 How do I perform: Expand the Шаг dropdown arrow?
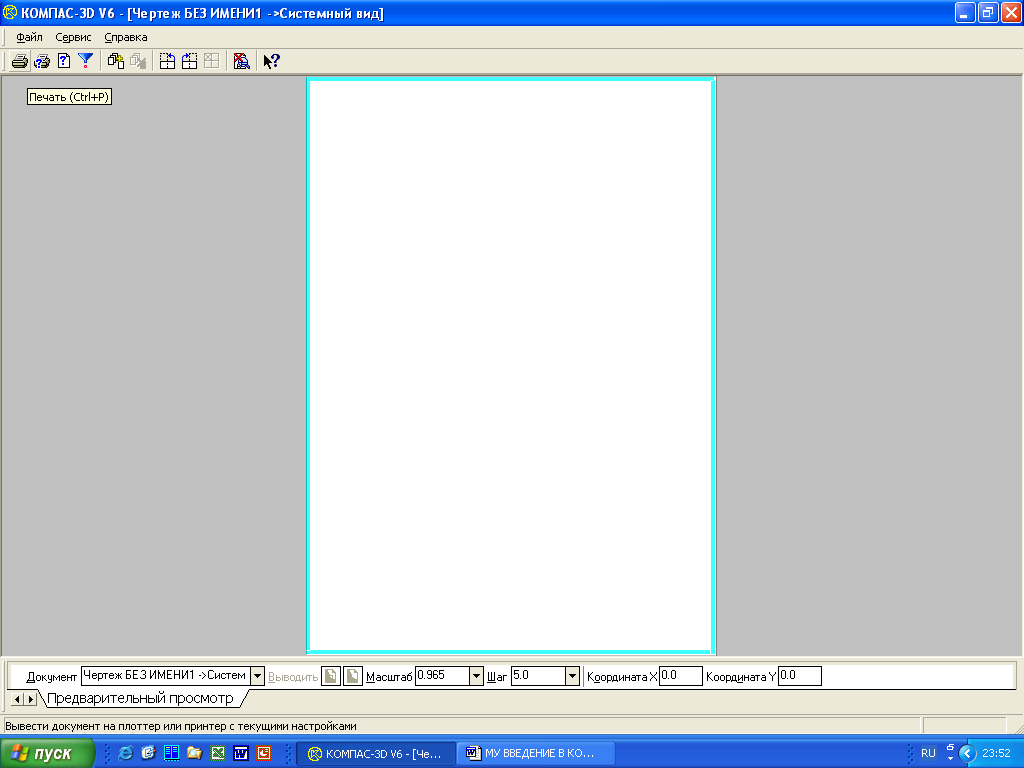coord(572,676)
